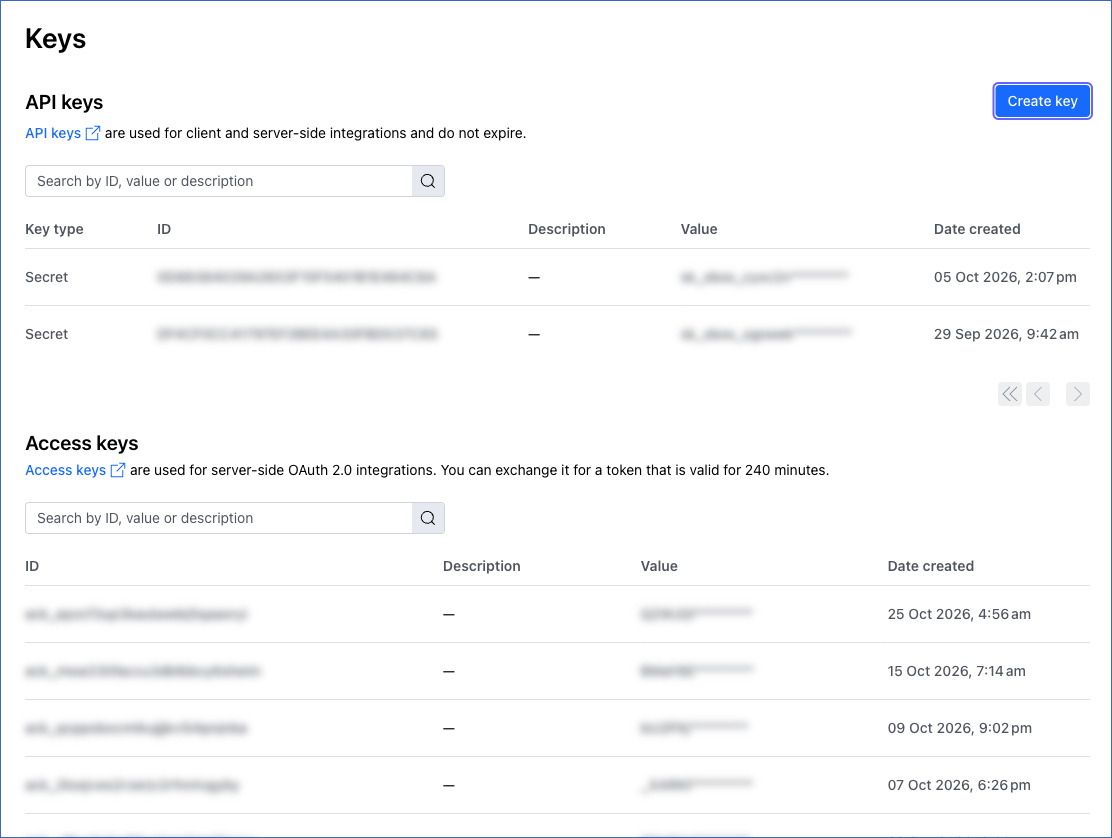Click the Key type column header
Image resolution: width=1112 pixels, height=838 pixels.
pos(55,229)
